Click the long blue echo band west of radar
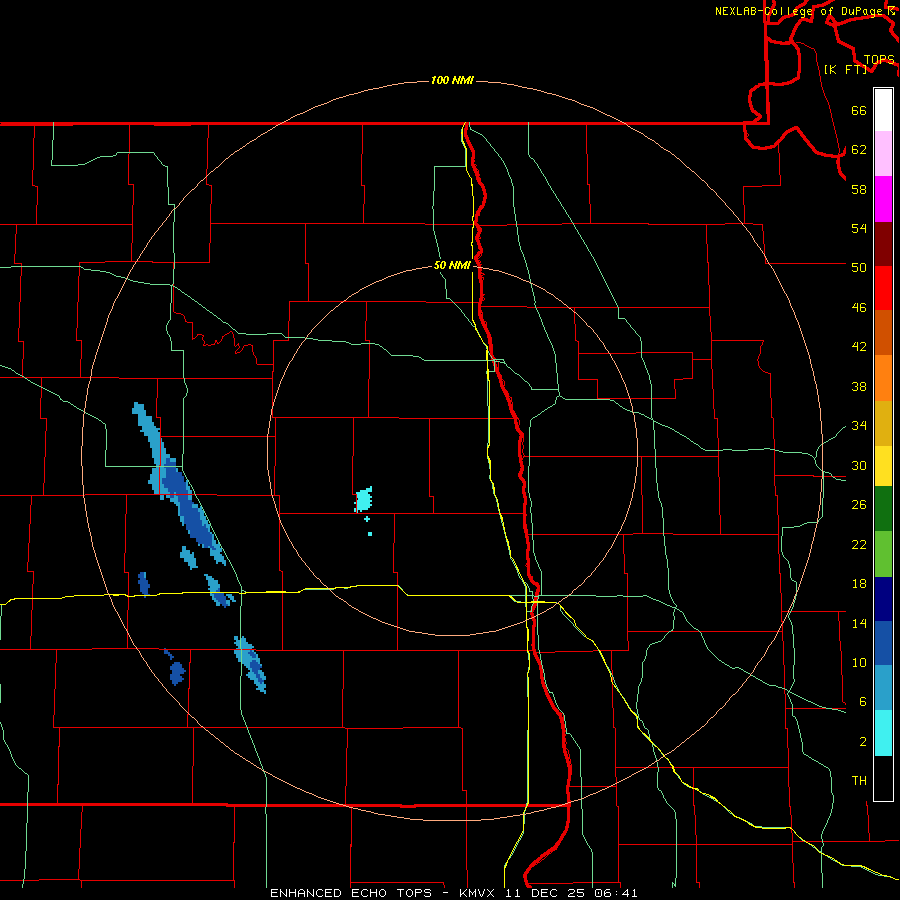The image size is (900, 900). (179, 486)
